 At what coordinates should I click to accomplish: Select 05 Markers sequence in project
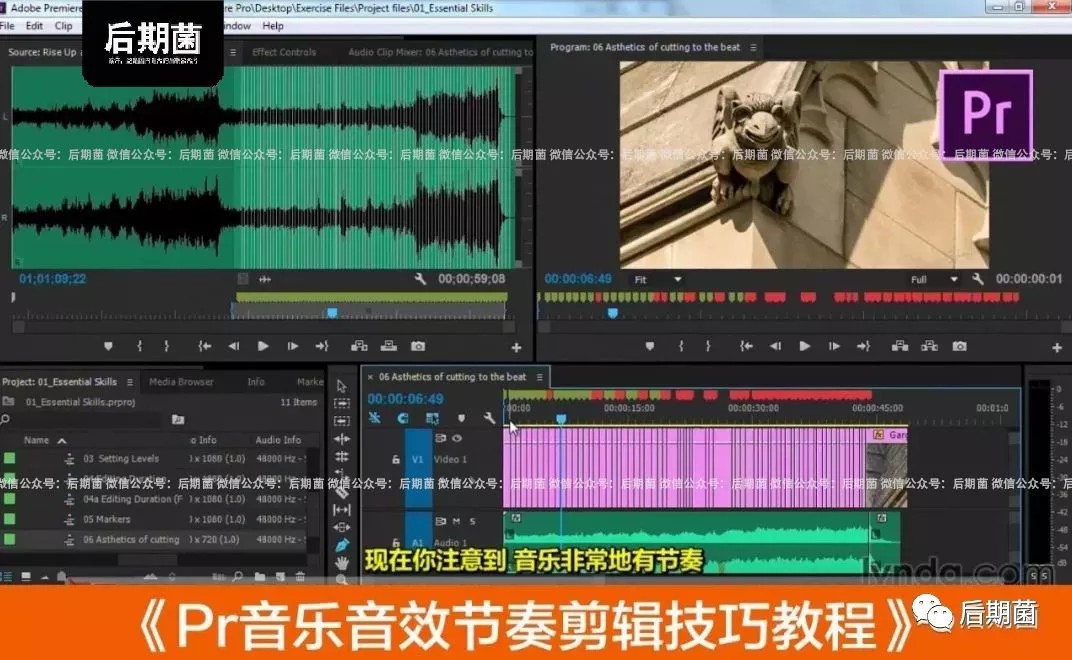click(x=106, y=519)
